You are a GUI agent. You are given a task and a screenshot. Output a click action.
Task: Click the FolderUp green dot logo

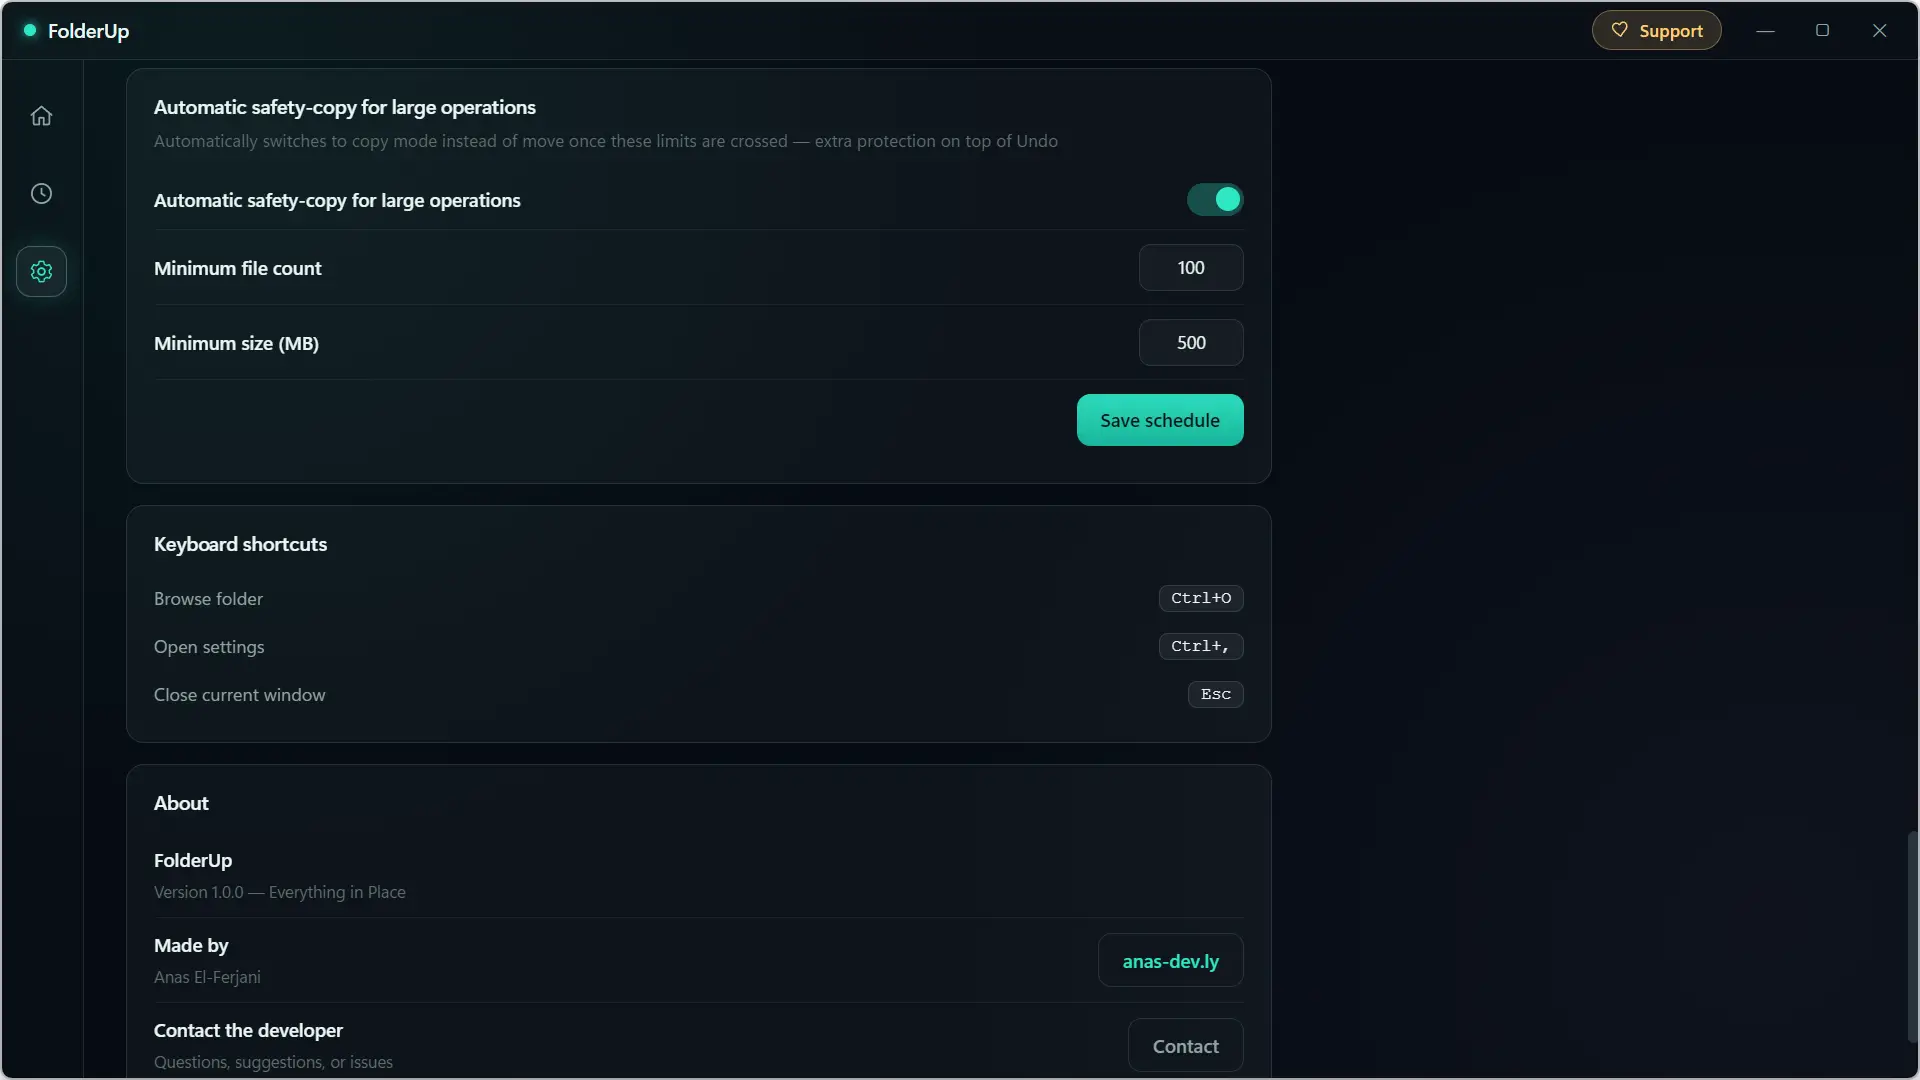(30, 31)
